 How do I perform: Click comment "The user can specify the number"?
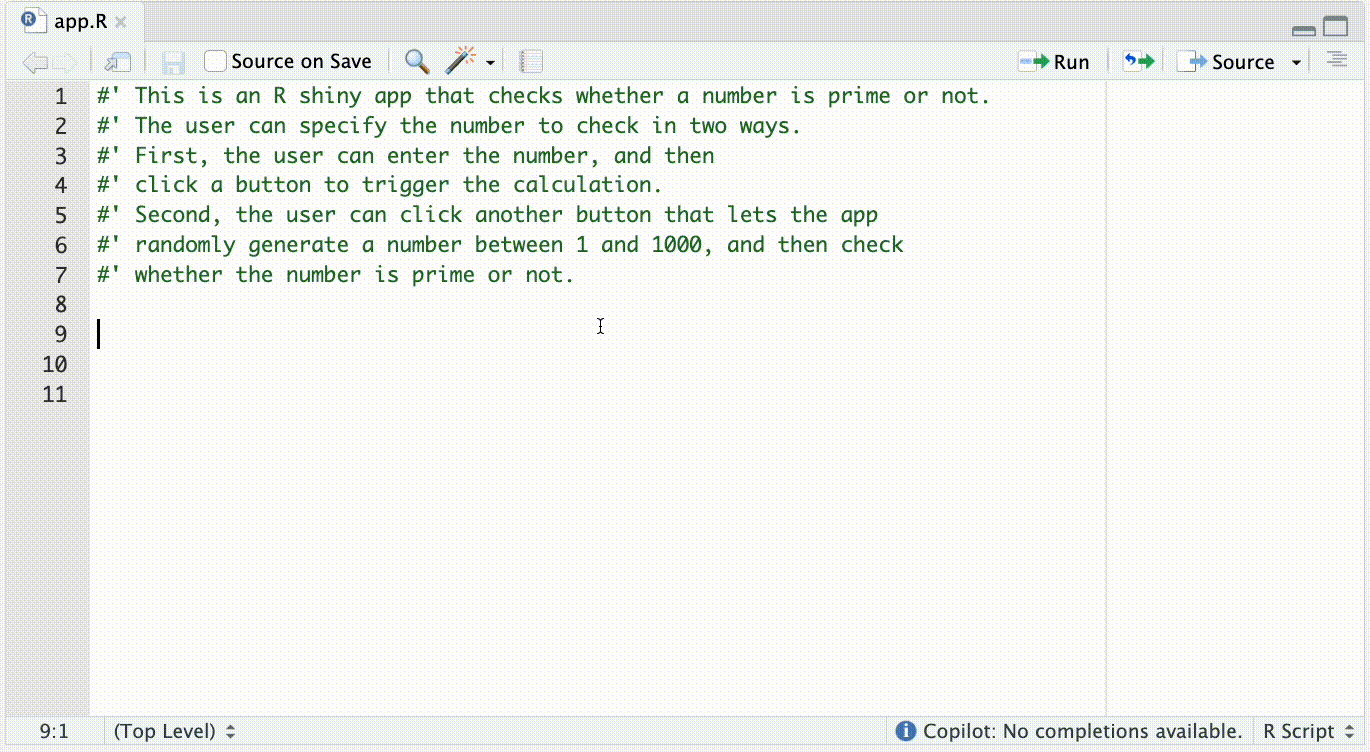(449, 126)
